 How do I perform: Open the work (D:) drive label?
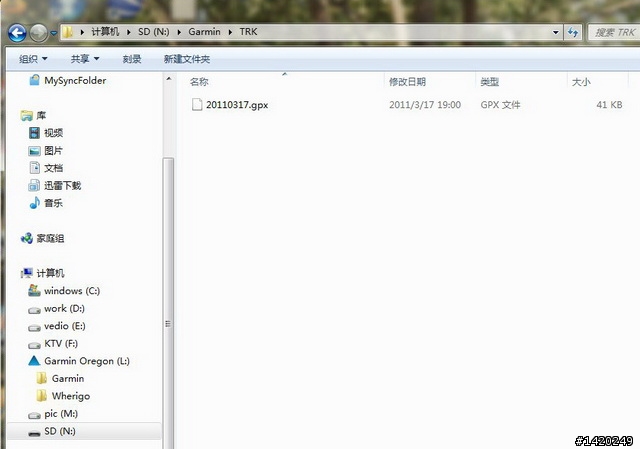pyautogui.click(x=64, y=309)
